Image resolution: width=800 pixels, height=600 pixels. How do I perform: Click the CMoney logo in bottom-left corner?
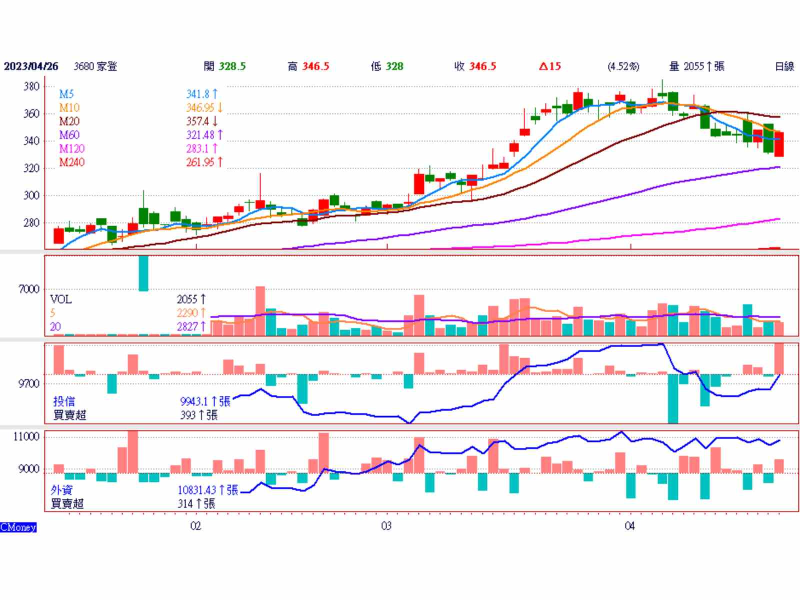tap(19, 527)
